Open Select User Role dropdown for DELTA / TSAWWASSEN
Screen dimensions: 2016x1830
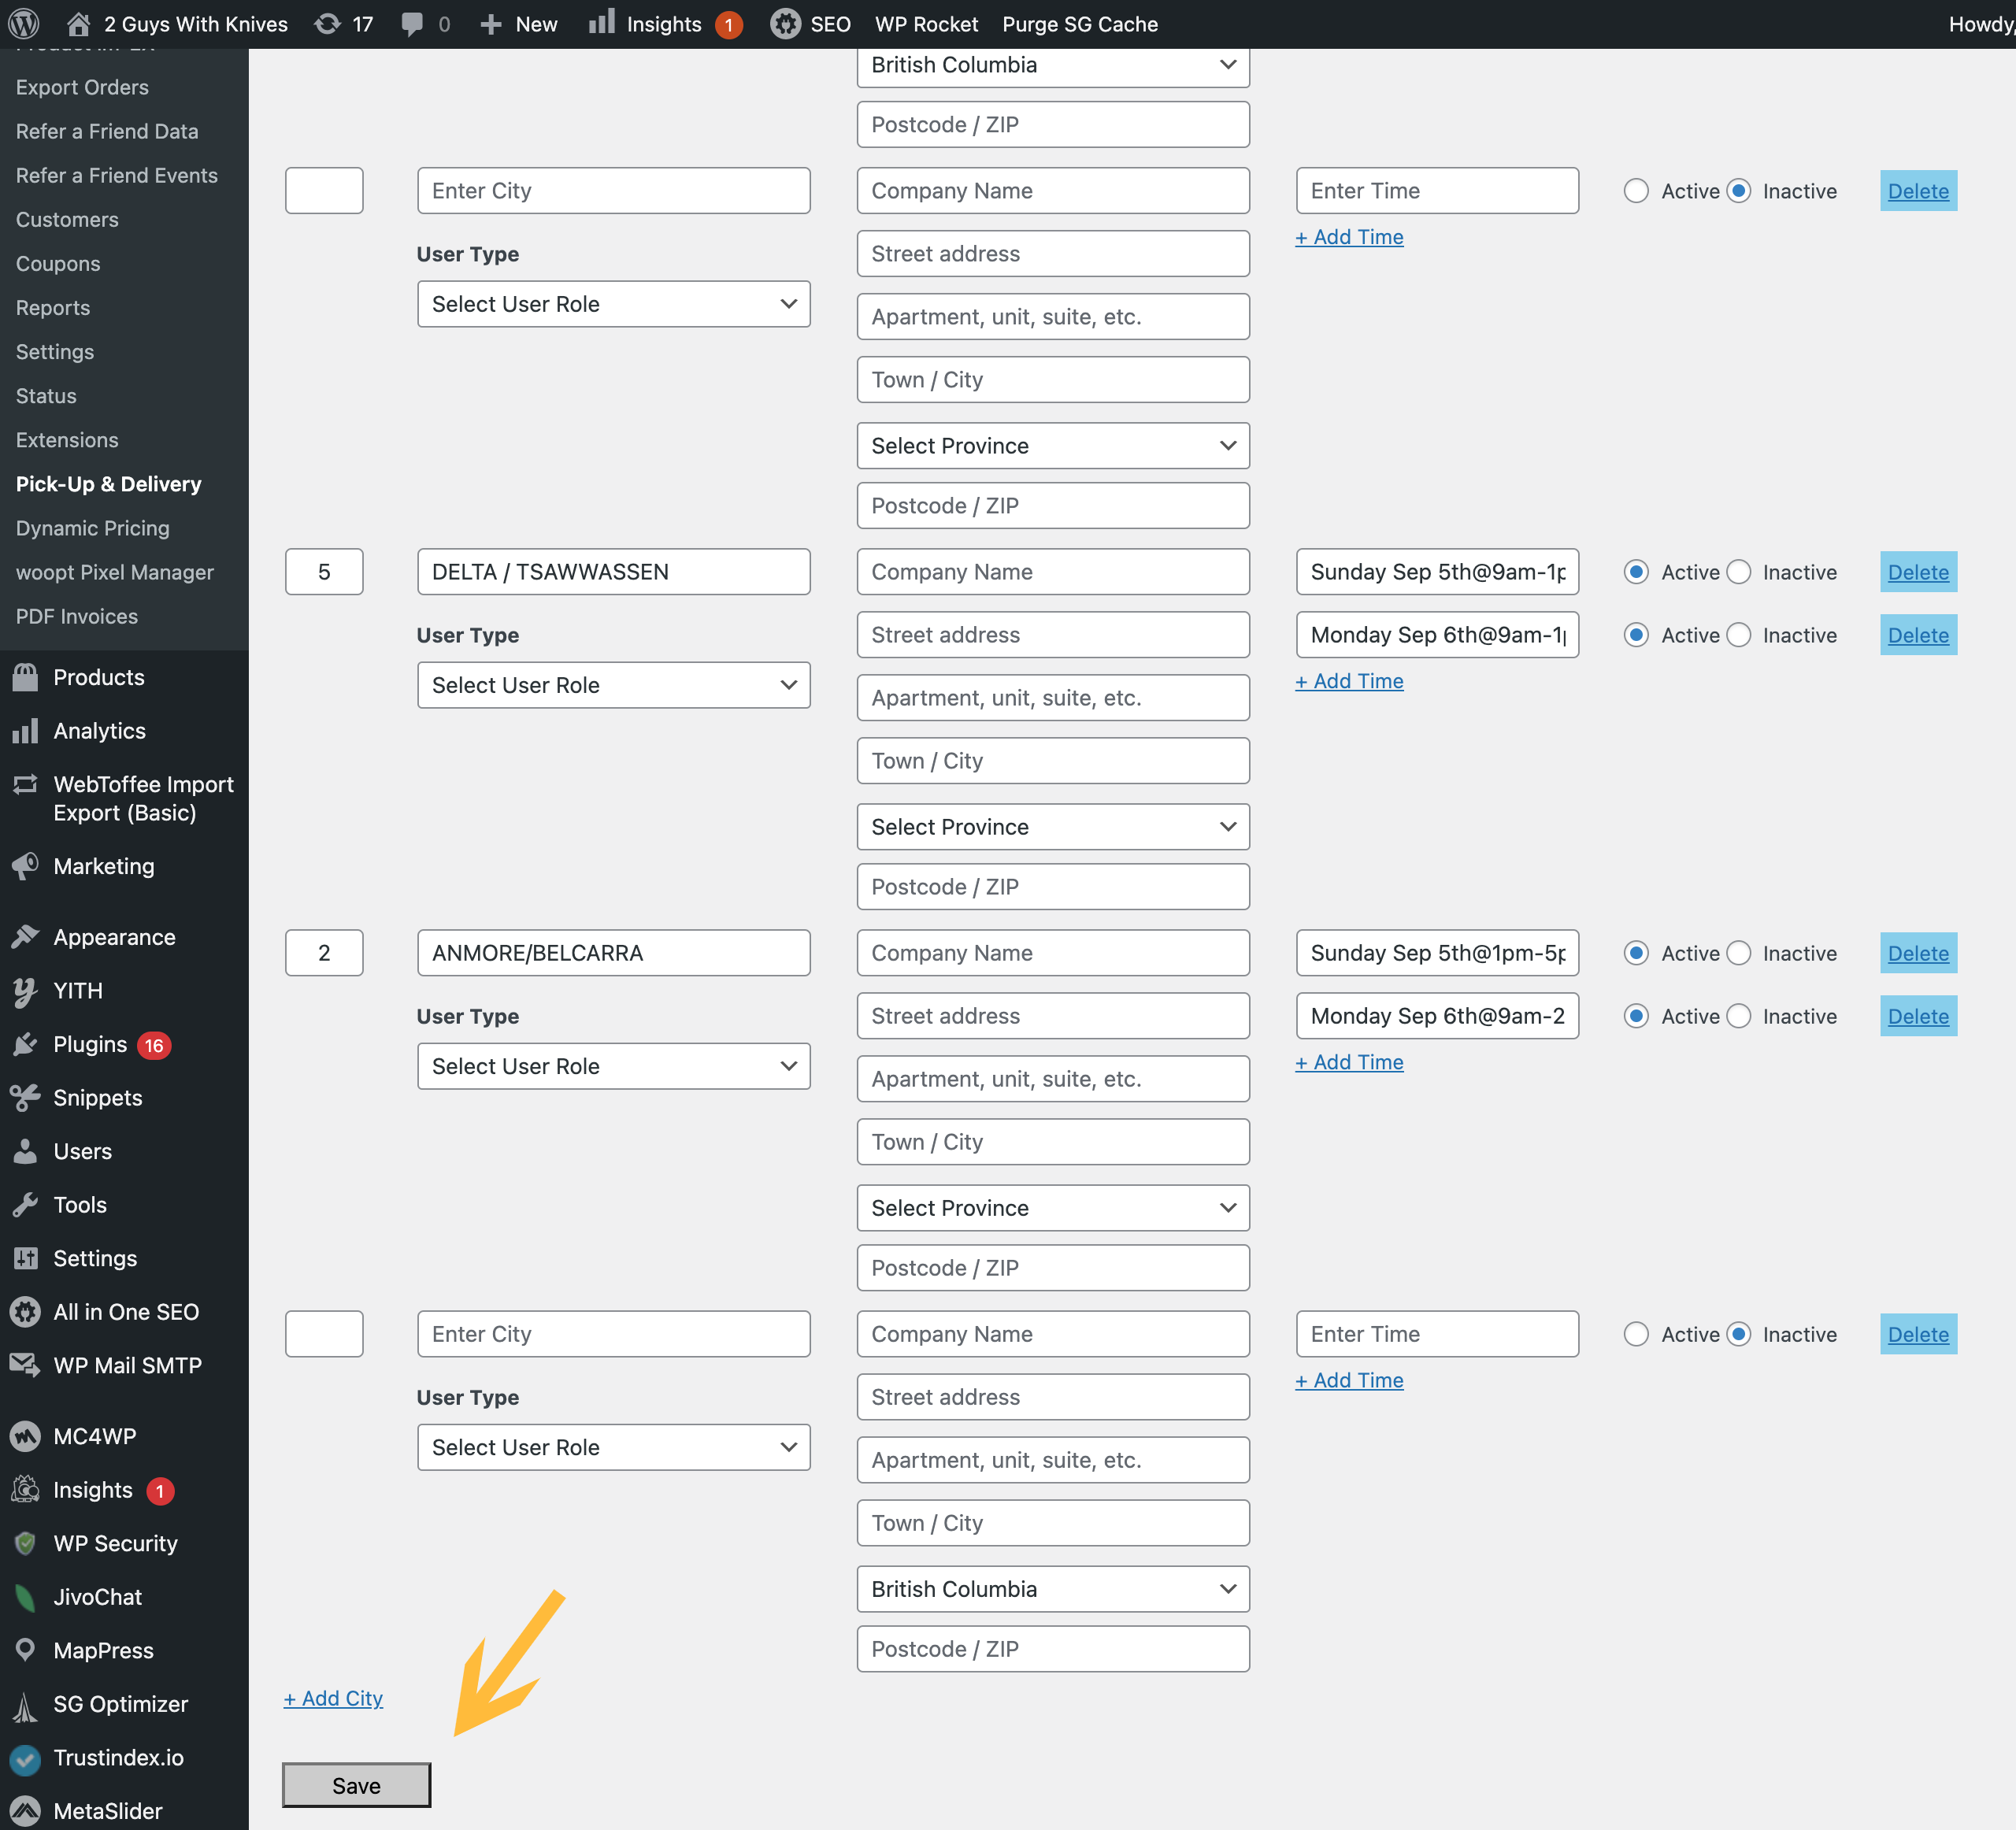[x=613, y=685]
